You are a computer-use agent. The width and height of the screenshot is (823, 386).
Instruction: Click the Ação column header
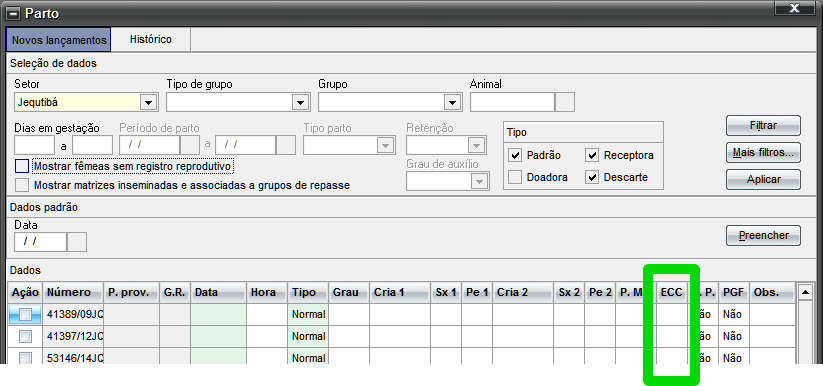[25, 293]
